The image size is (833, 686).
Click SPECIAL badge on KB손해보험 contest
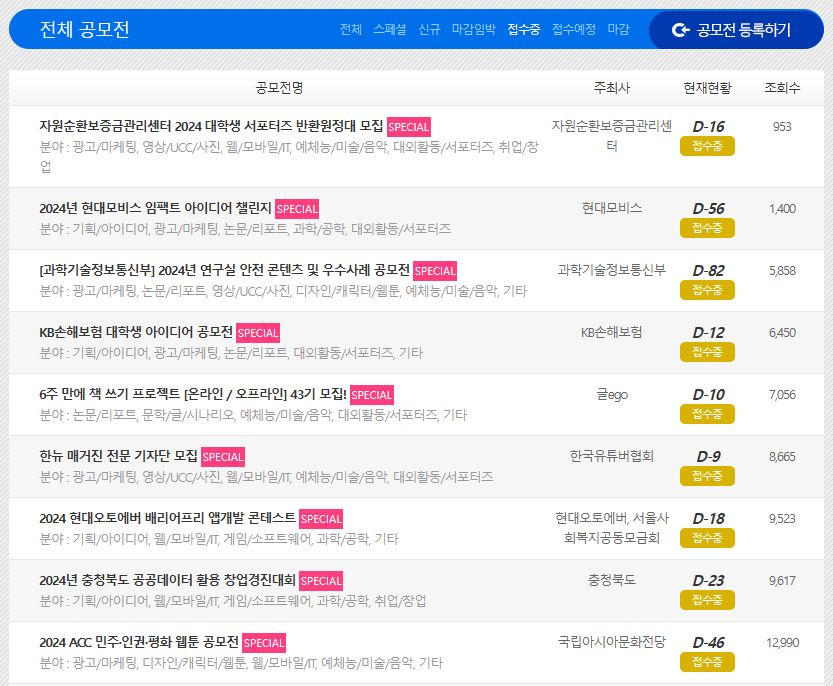[x=258, y=333]
